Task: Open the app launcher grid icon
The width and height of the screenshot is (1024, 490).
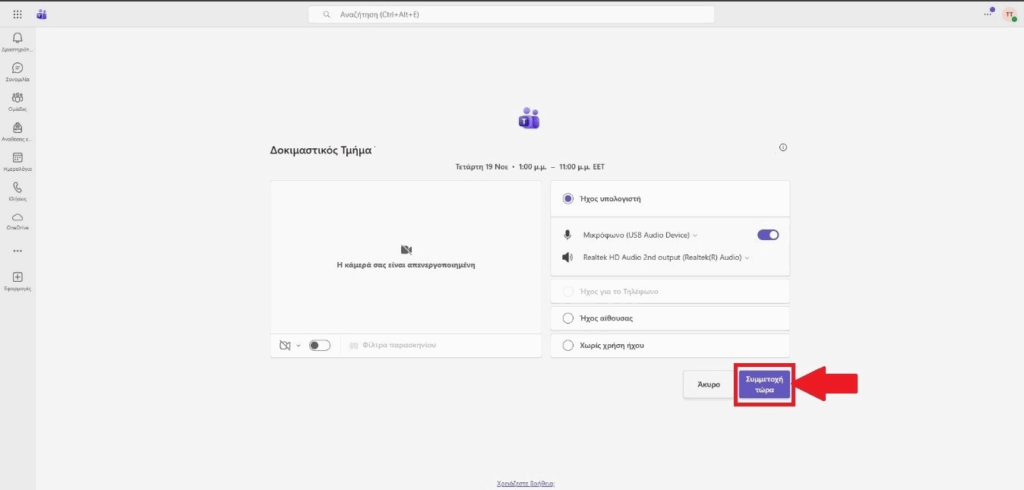Action: [17, 14]
